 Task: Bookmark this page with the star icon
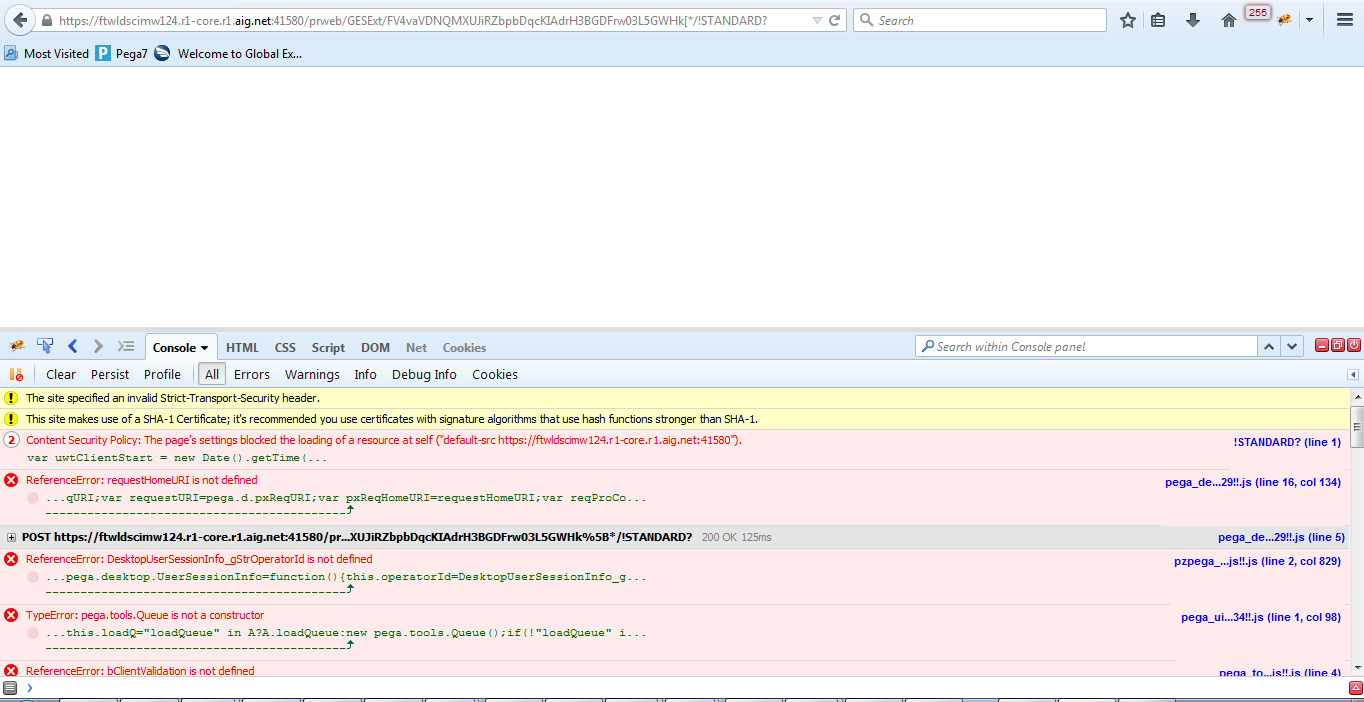(x=1128, y=20)
